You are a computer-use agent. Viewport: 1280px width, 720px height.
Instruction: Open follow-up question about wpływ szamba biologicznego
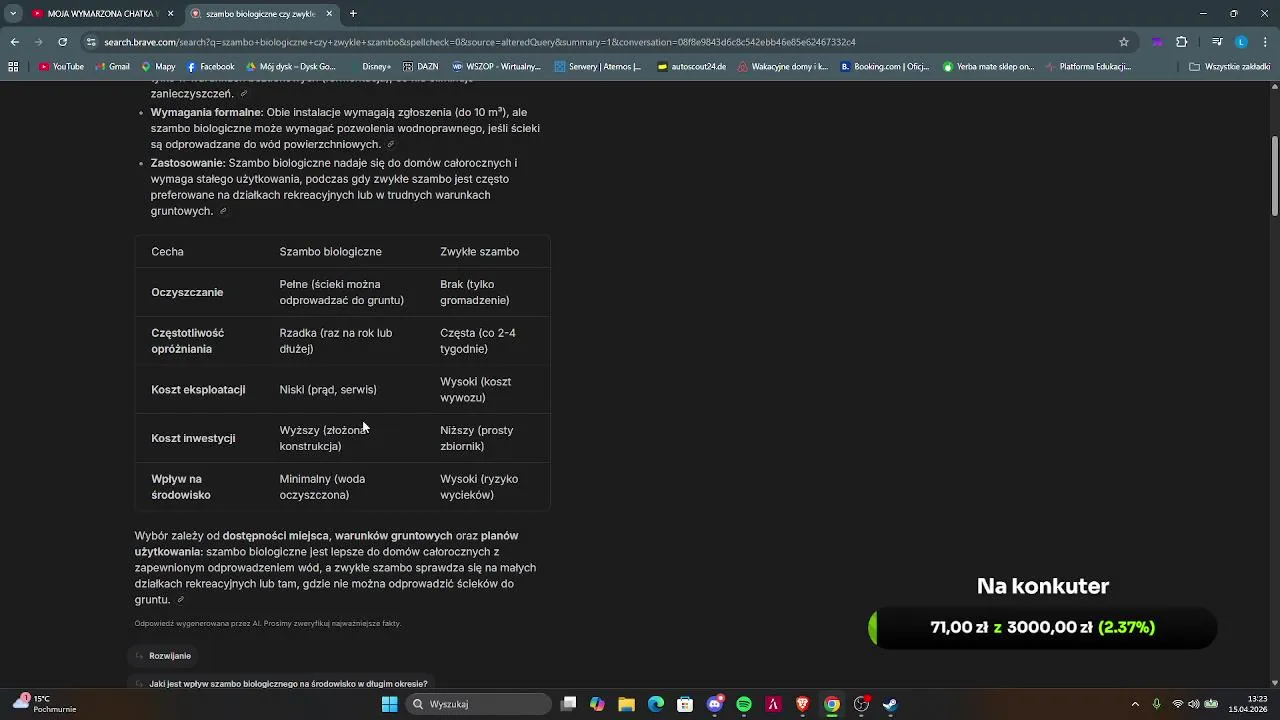point(280,684)
